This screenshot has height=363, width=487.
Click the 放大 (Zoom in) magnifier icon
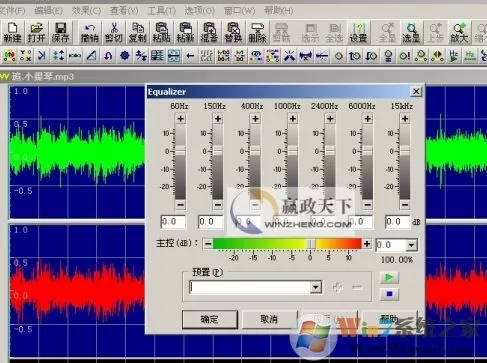tap(459, 33)
